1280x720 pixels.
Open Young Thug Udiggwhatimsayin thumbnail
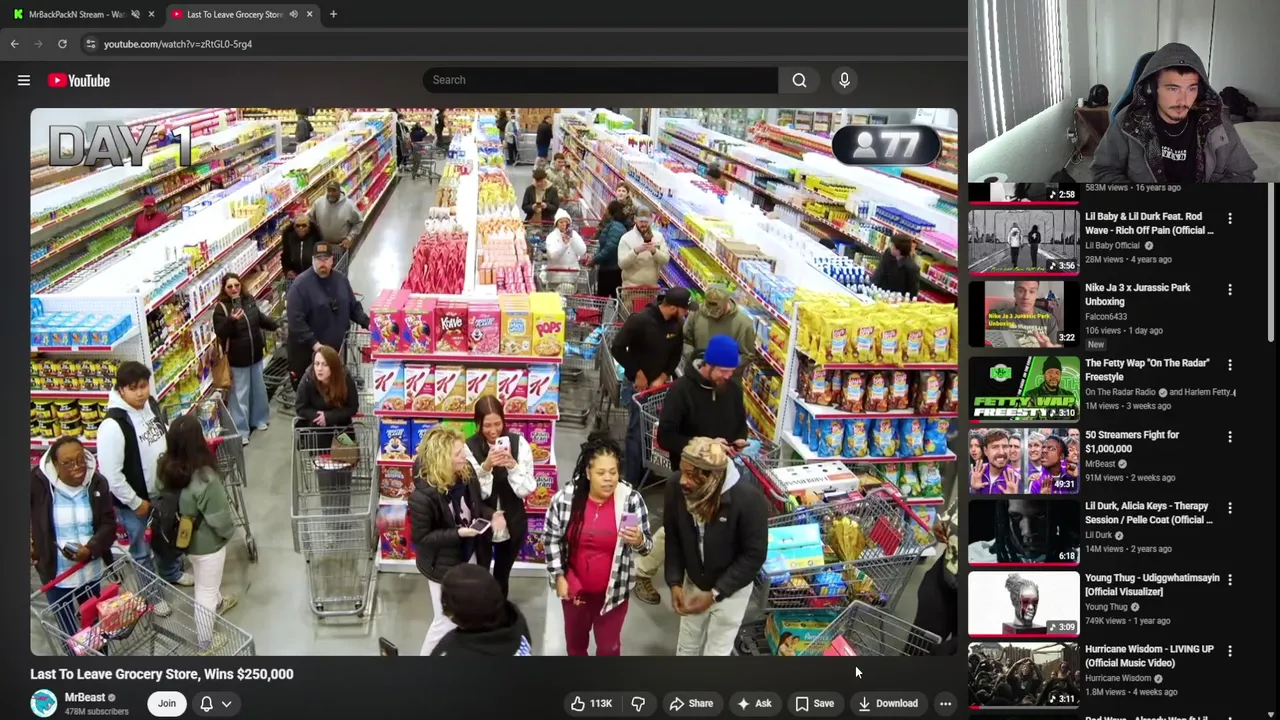pos(1024,603)
